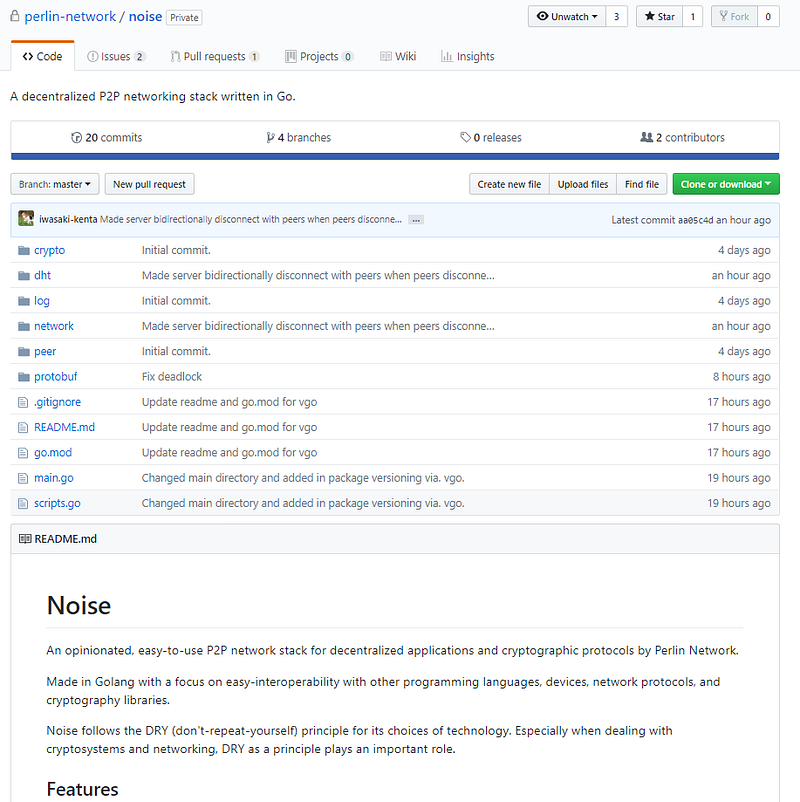Switch to the Wiki tab
Screen dimensions: 800x802
point(398,56)
